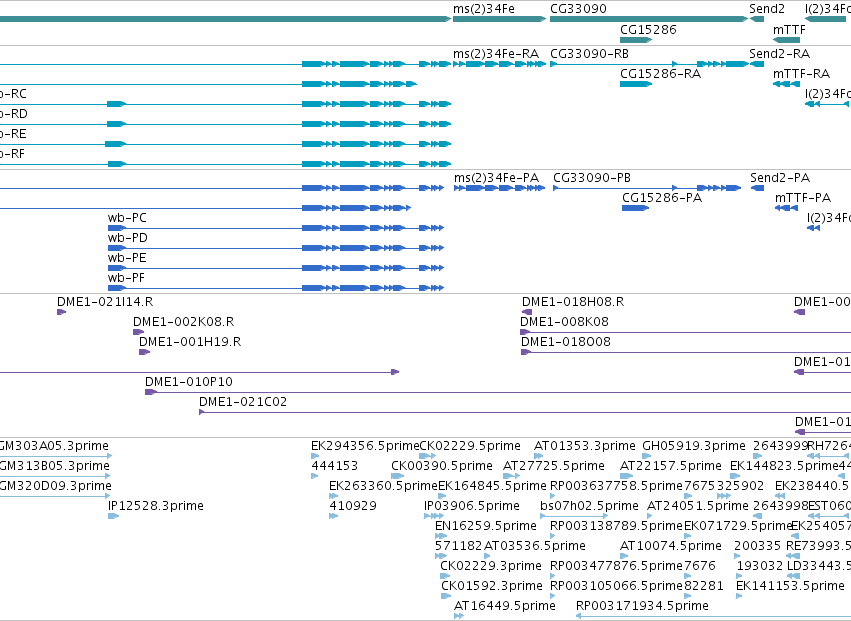
Task: Select the AT24051.5prime EST label
Action: [697, 506]
